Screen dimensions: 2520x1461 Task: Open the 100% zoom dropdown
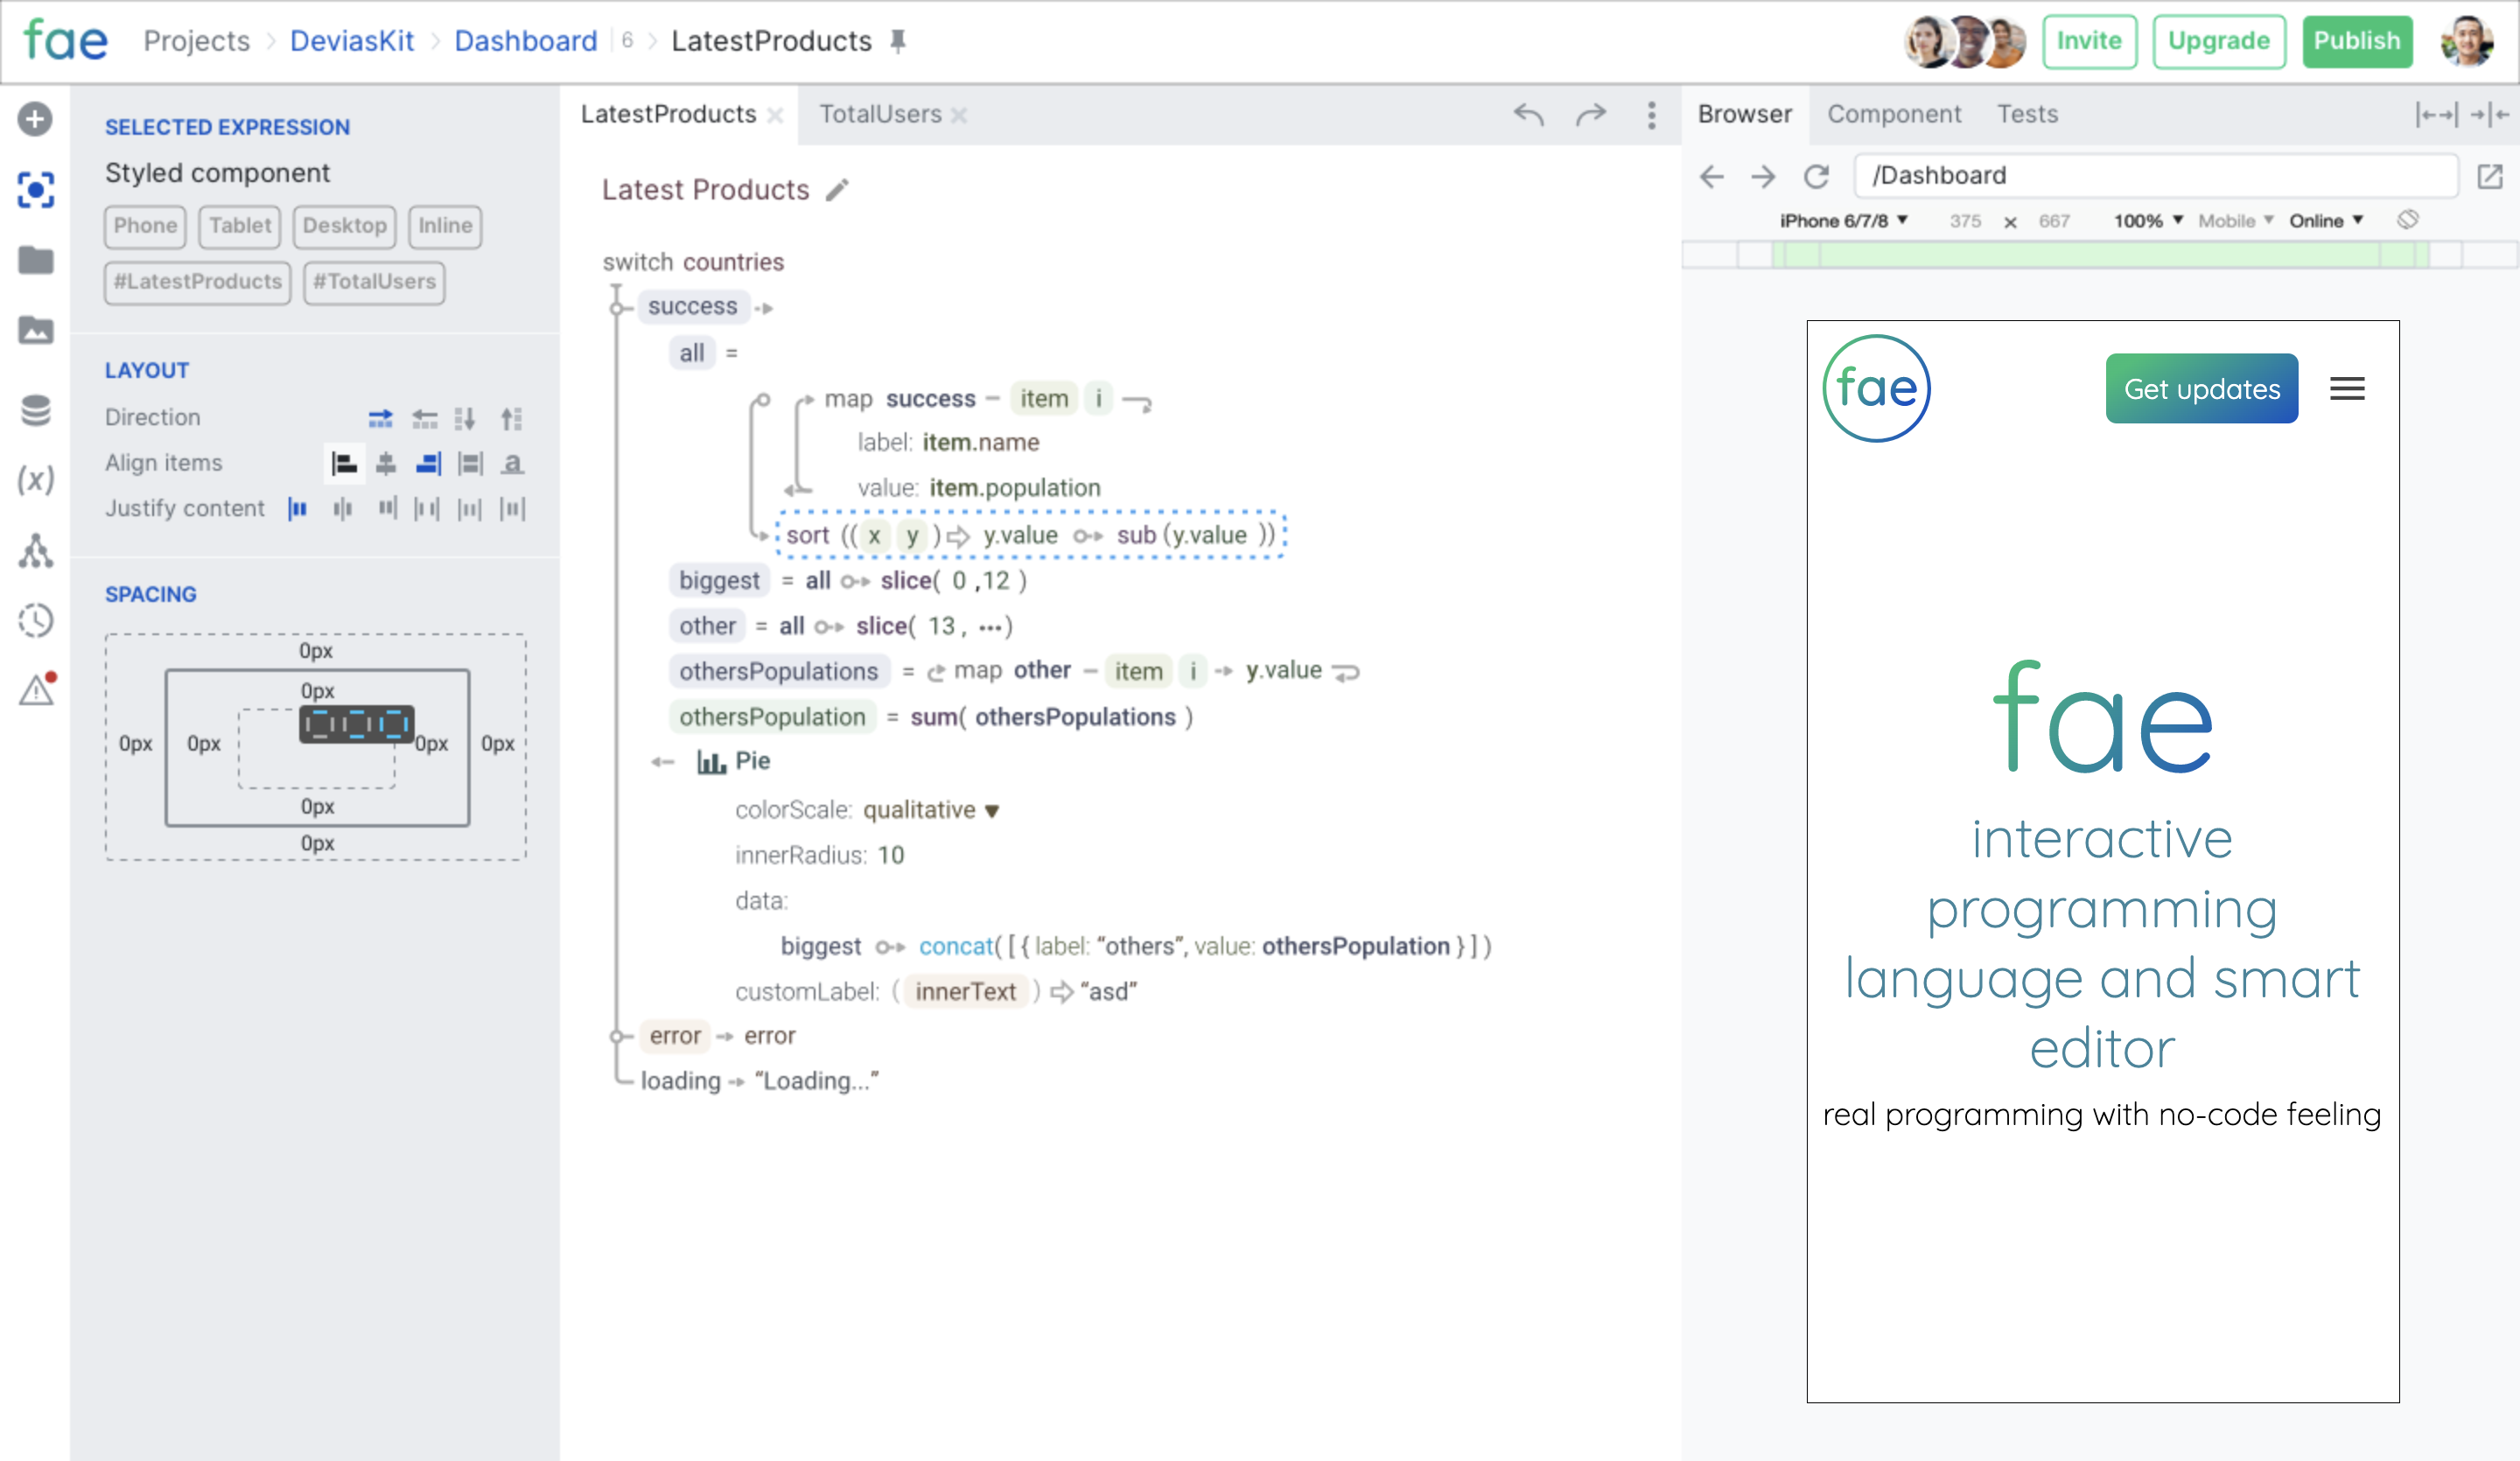click(x=2147, y=221)
